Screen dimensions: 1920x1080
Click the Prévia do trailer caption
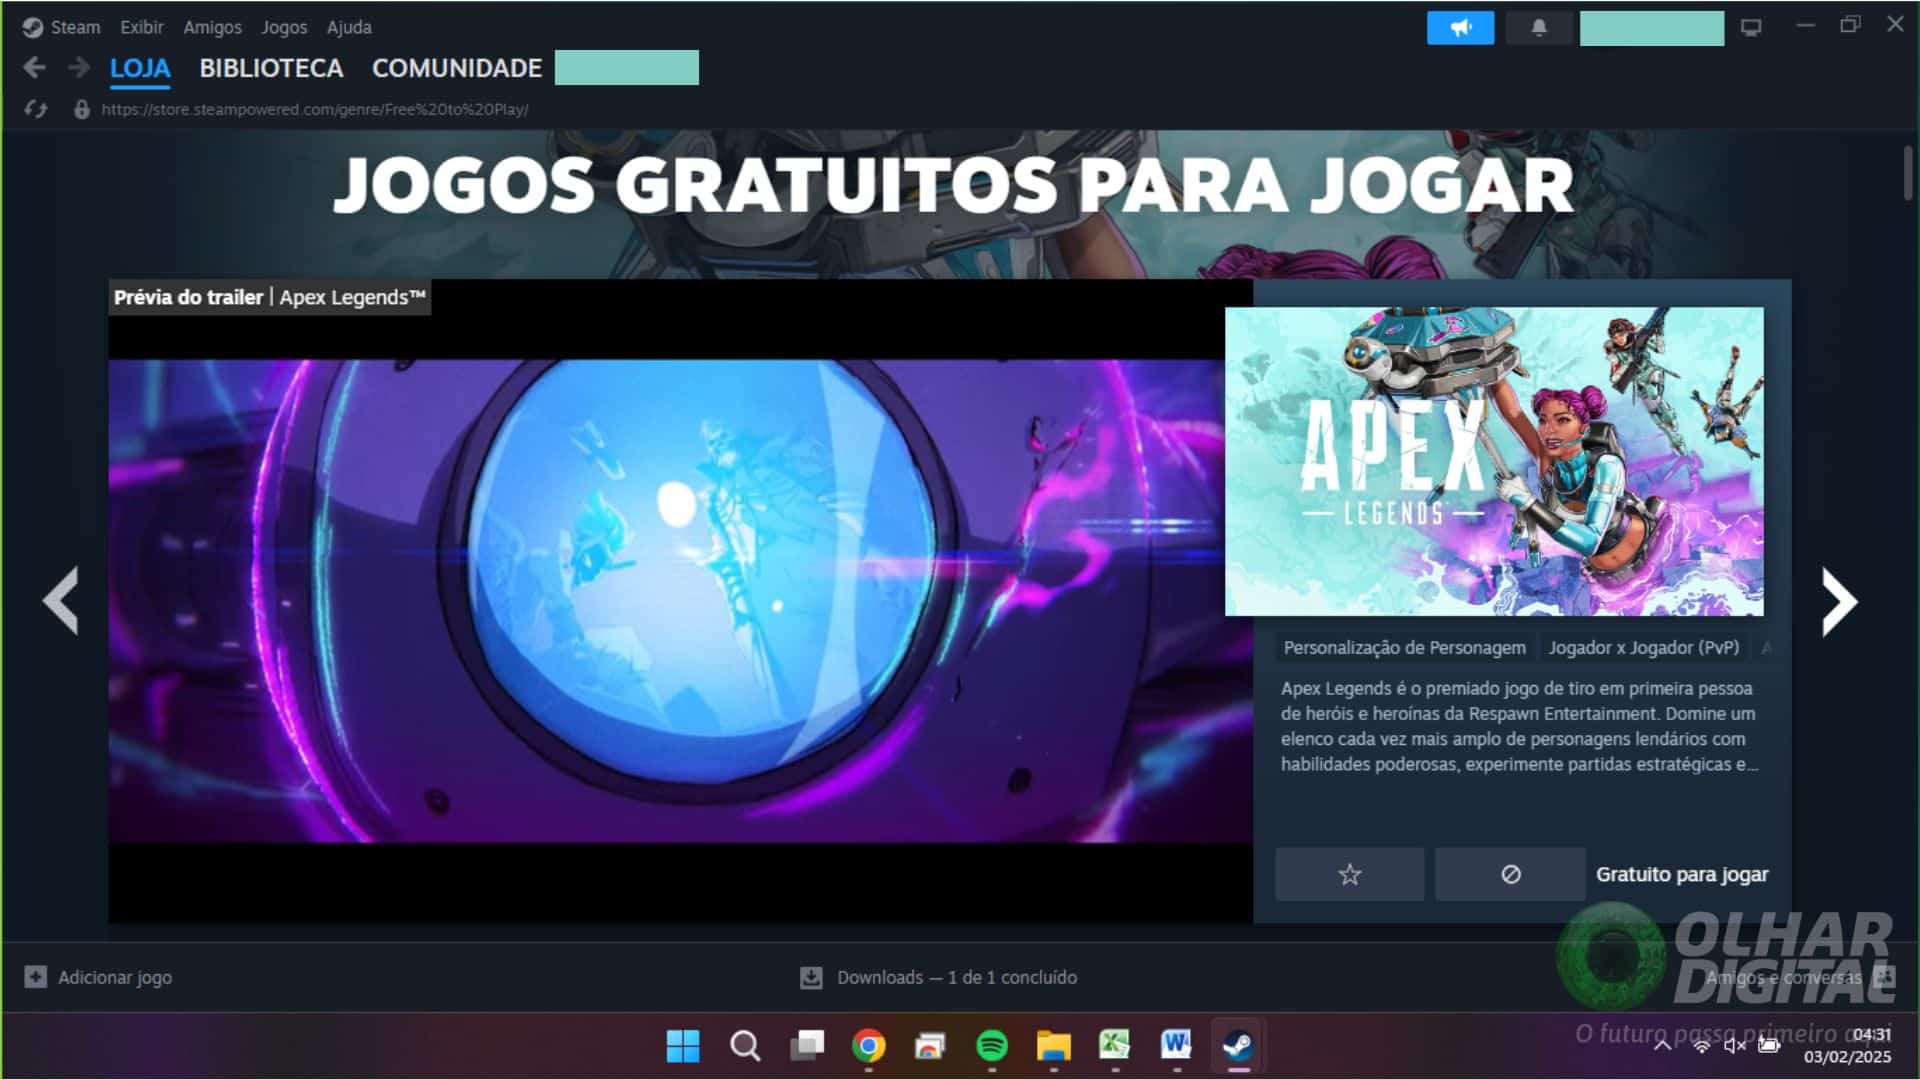click(270, 297)
